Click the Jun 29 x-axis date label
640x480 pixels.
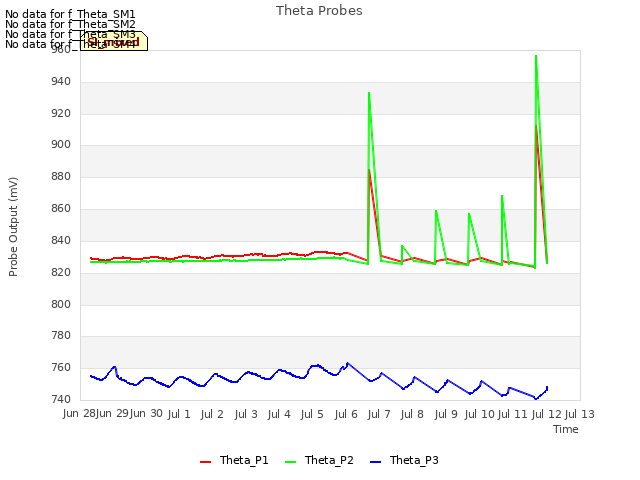click(113, 414)
